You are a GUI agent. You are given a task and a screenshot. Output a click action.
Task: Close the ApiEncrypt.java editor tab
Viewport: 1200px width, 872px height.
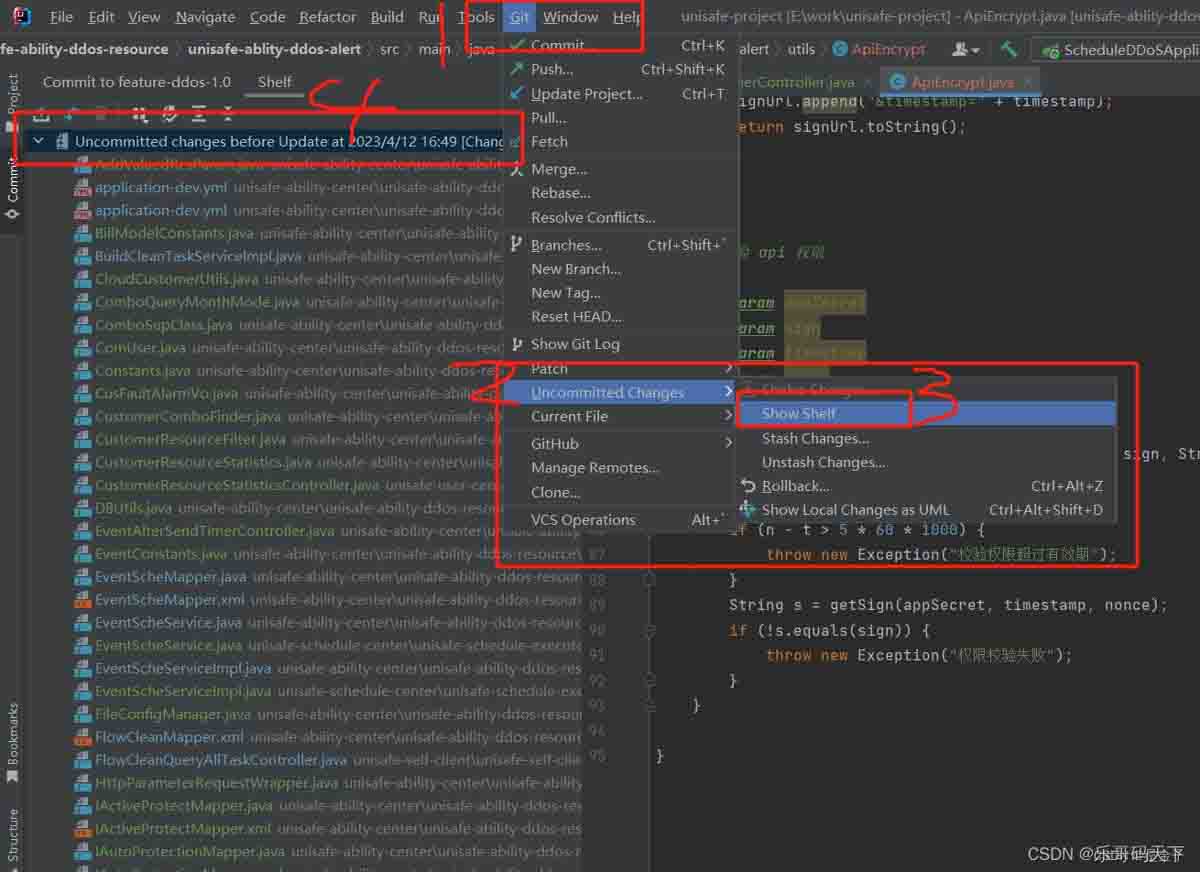[1027, 82]
